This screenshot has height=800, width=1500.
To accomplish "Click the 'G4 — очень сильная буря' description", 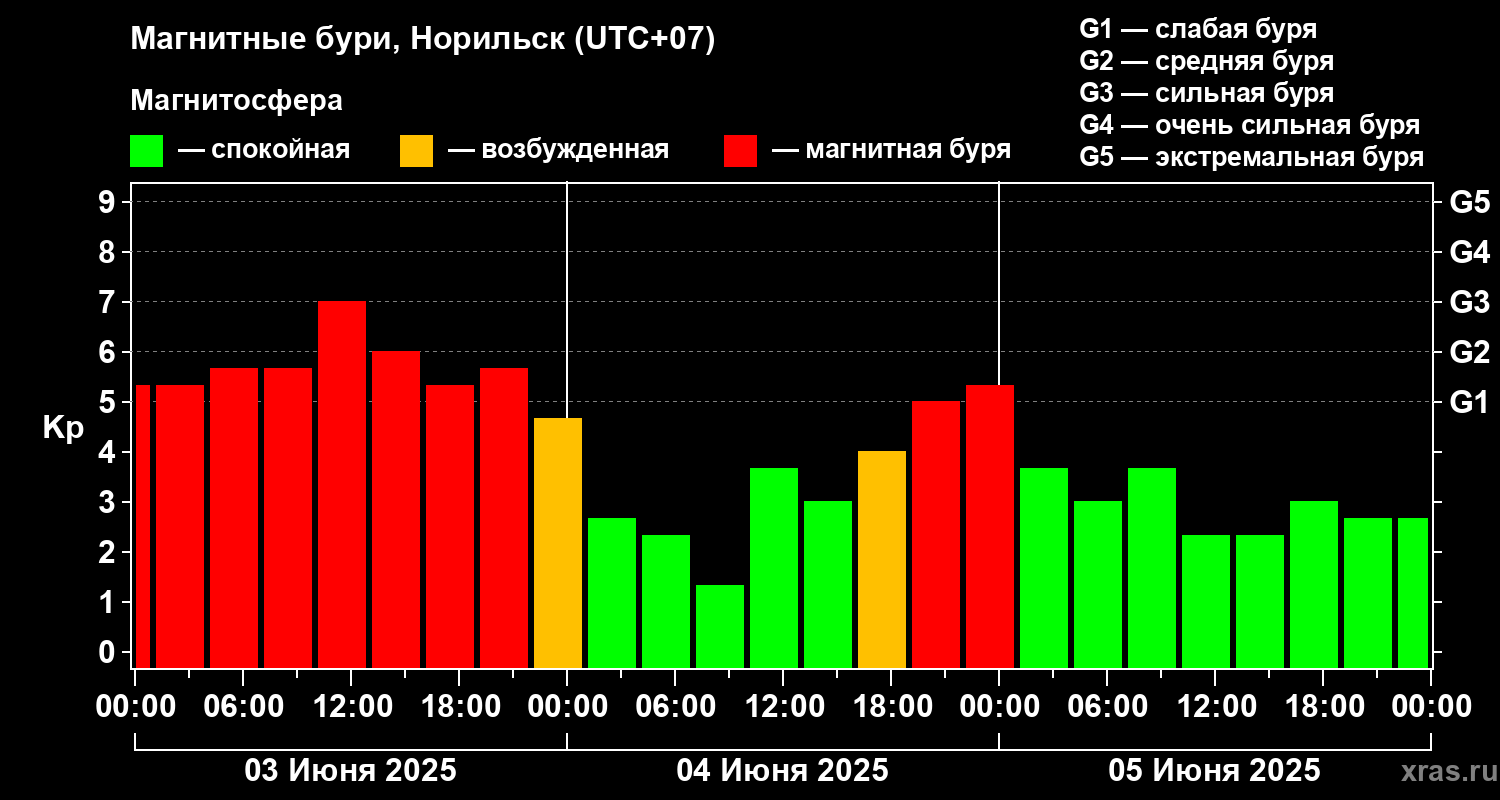I will (1249, 125).
